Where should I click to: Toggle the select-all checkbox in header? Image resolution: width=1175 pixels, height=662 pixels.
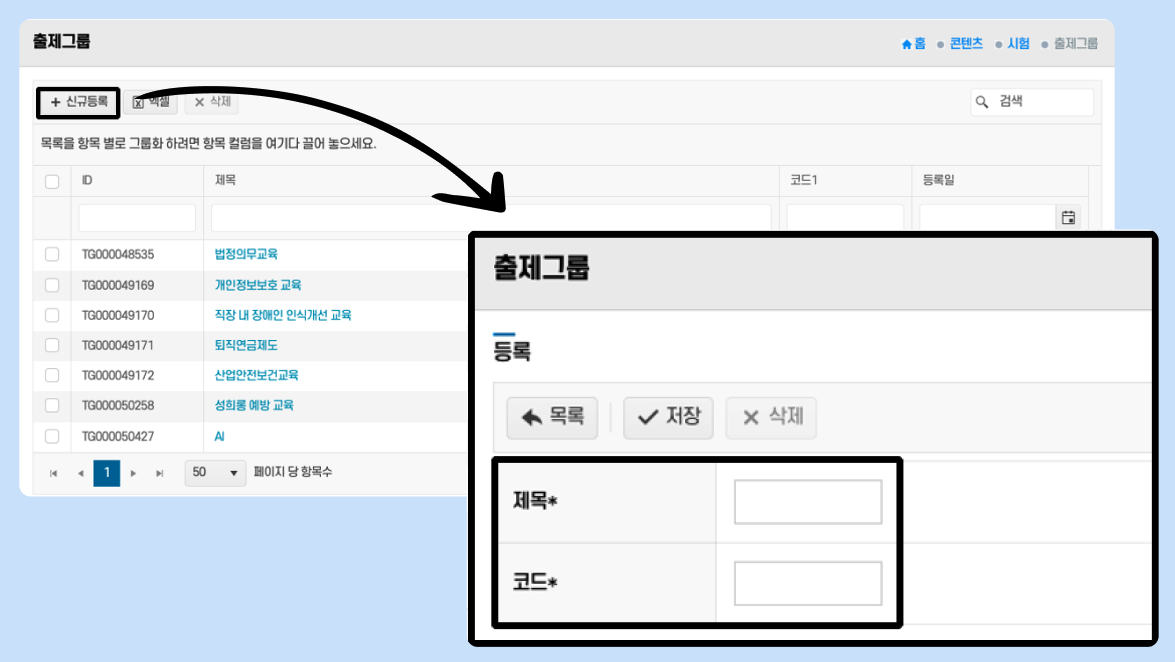coord(52,181)
